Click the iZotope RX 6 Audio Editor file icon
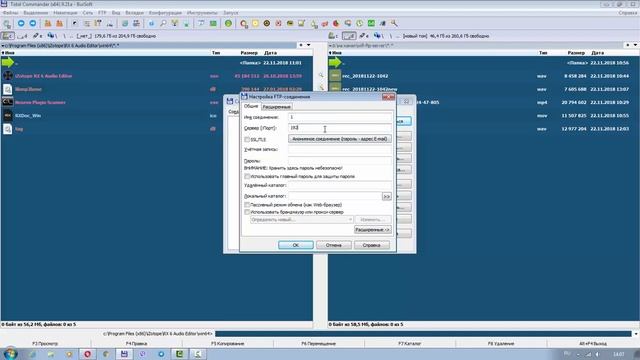This screenshot has height=360, width=640. [8, 76]
